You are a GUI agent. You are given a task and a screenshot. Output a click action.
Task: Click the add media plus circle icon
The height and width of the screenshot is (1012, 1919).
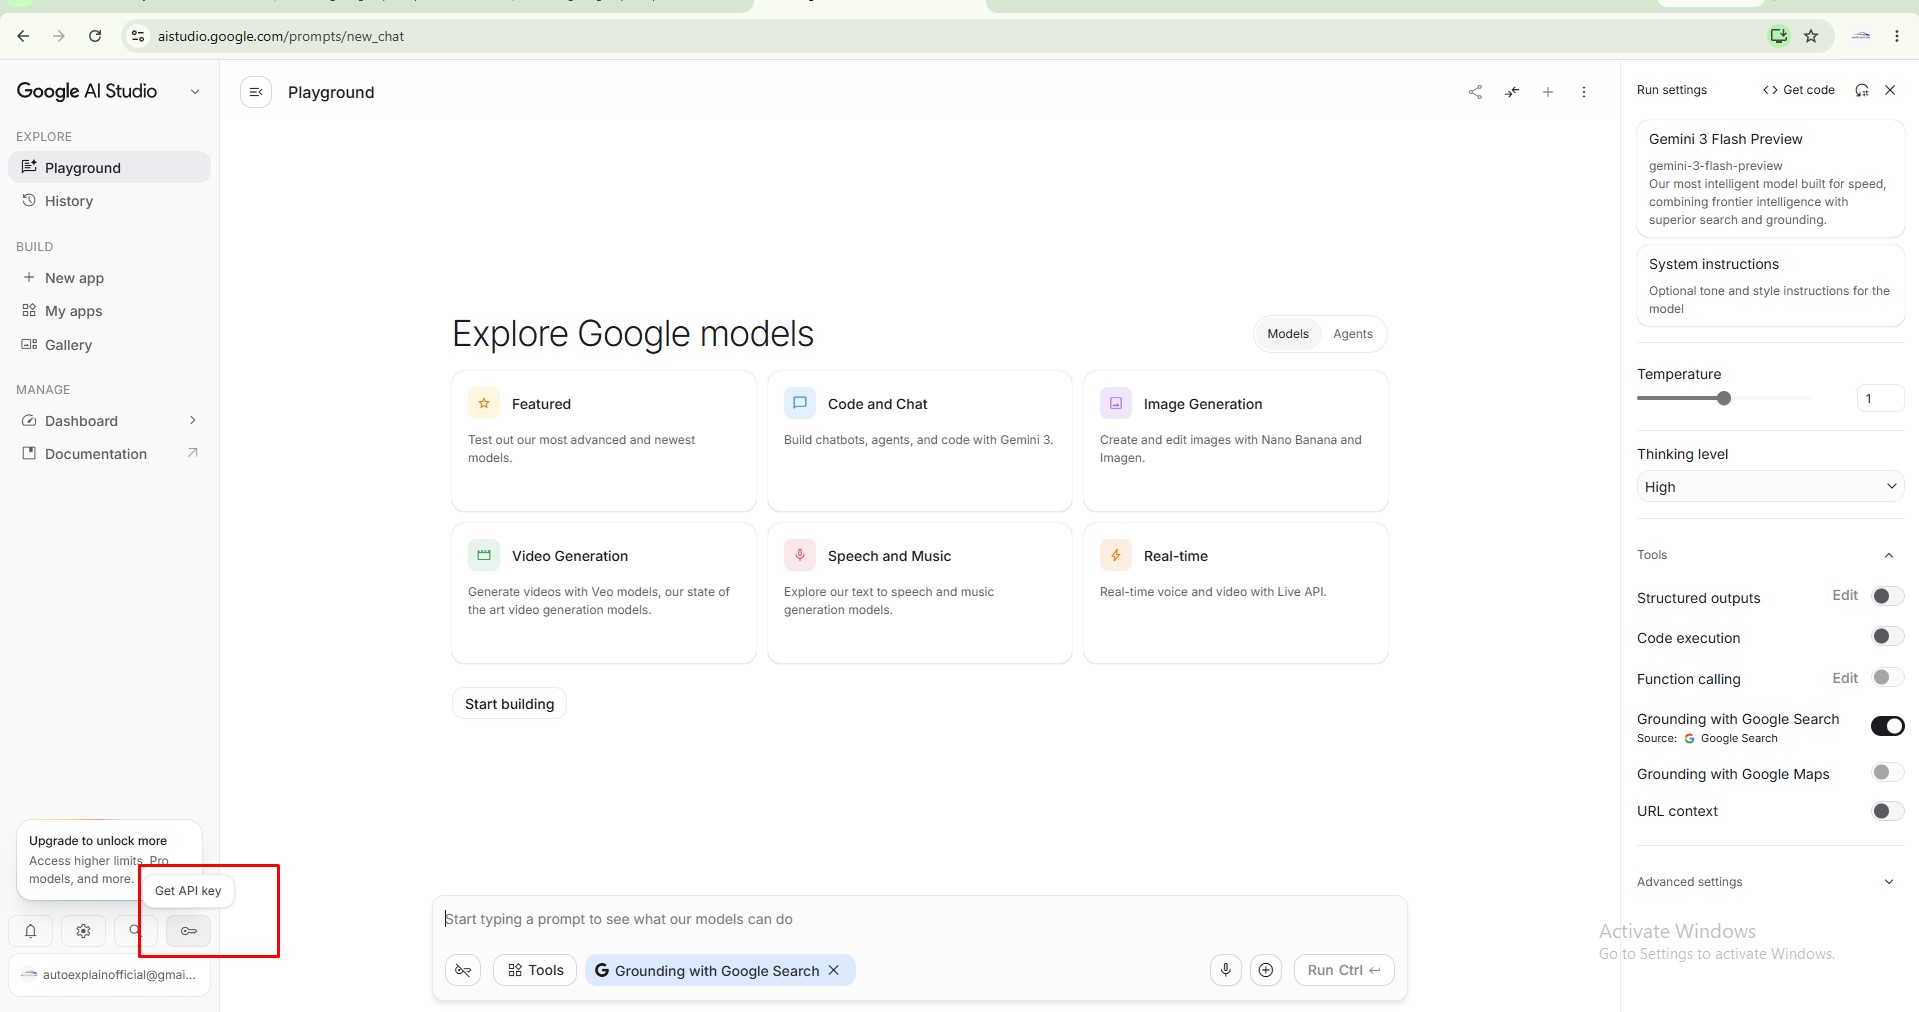coord(1266,970)
